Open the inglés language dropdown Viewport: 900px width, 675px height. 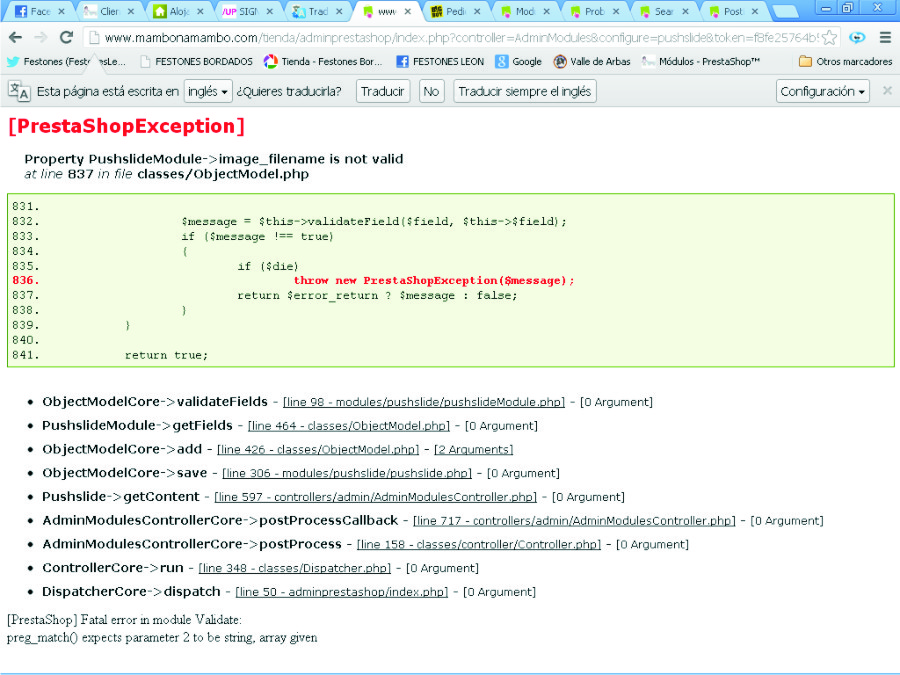coord(208,91)
